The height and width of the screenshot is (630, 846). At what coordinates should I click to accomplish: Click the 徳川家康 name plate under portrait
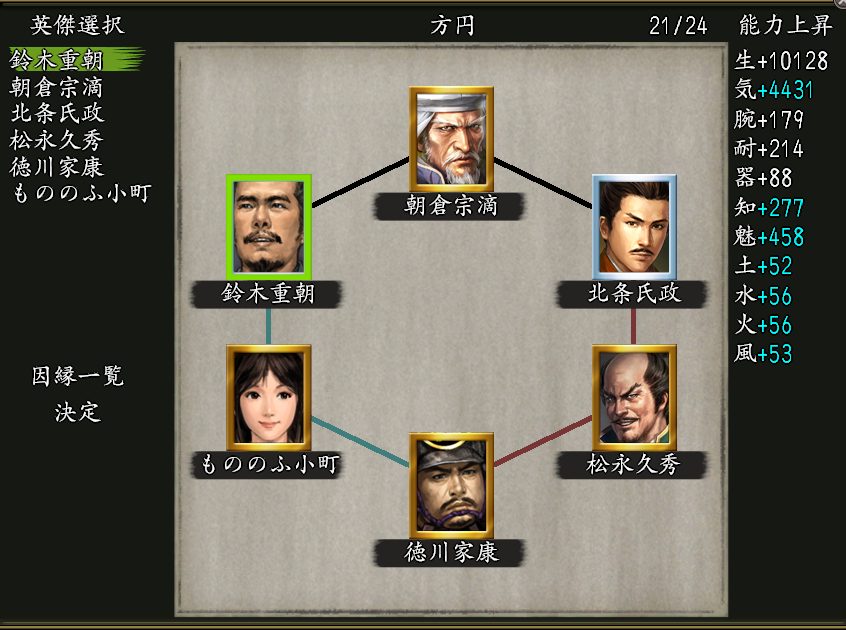(x=449, y=553)
